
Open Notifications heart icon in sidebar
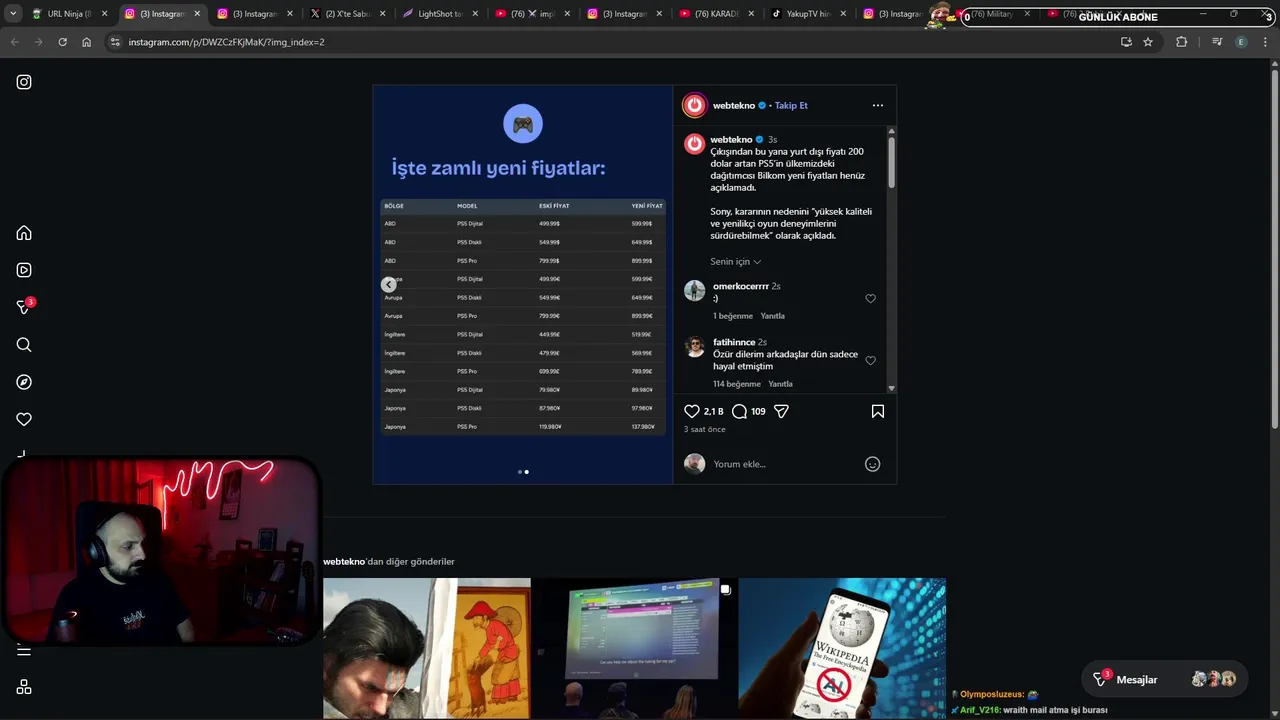(x=24, y=419)
